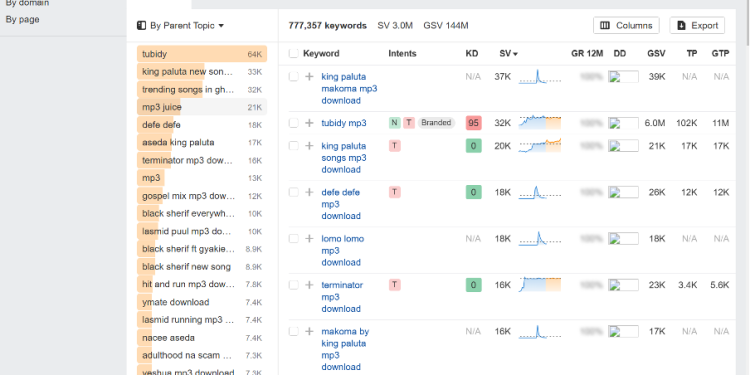Screen dimensions: 750x375
Task: Click plus icon for 'king paluta makoma mp3 download'
Action: tap(309, 77)
